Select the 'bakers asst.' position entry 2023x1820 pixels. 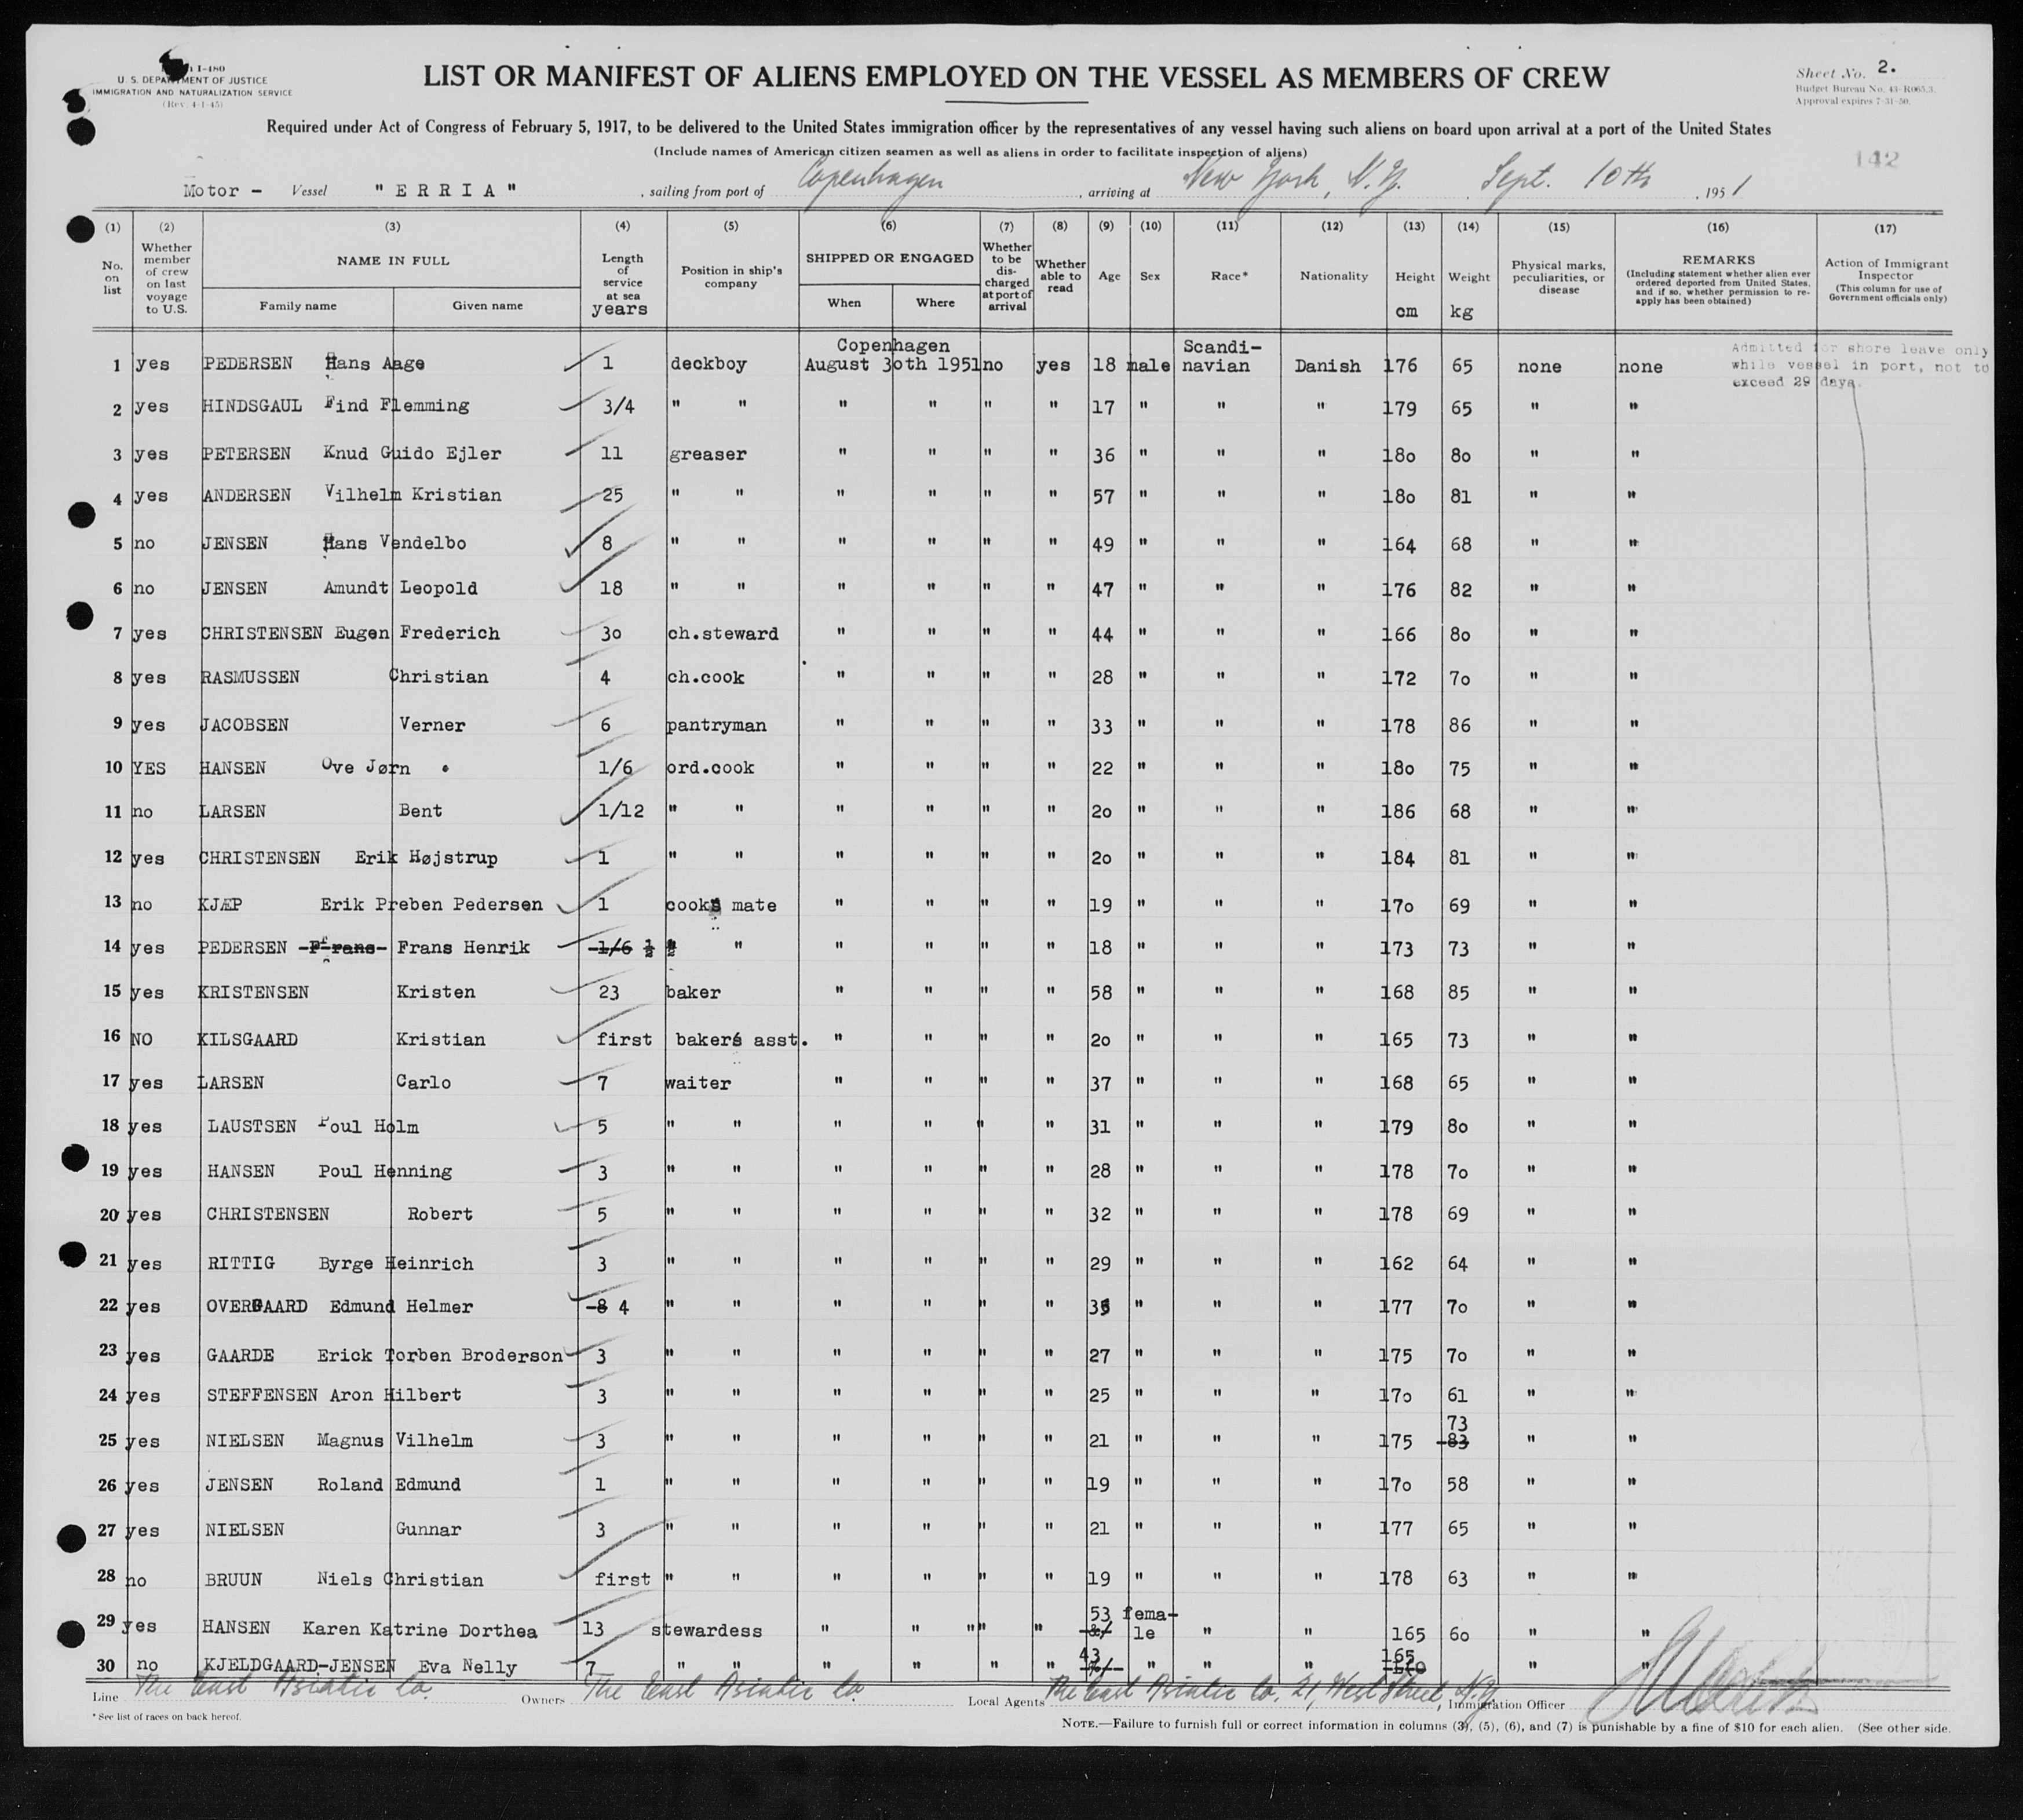(x=741, y=1040)
